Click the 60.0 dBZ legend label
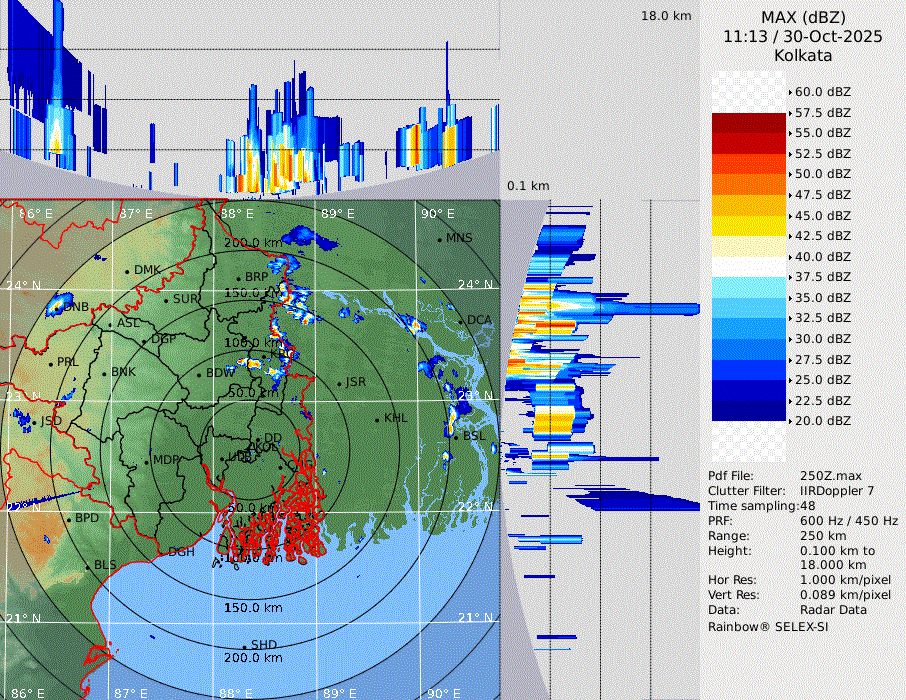This screenshot has width=906, height=700. coord(822,91)
